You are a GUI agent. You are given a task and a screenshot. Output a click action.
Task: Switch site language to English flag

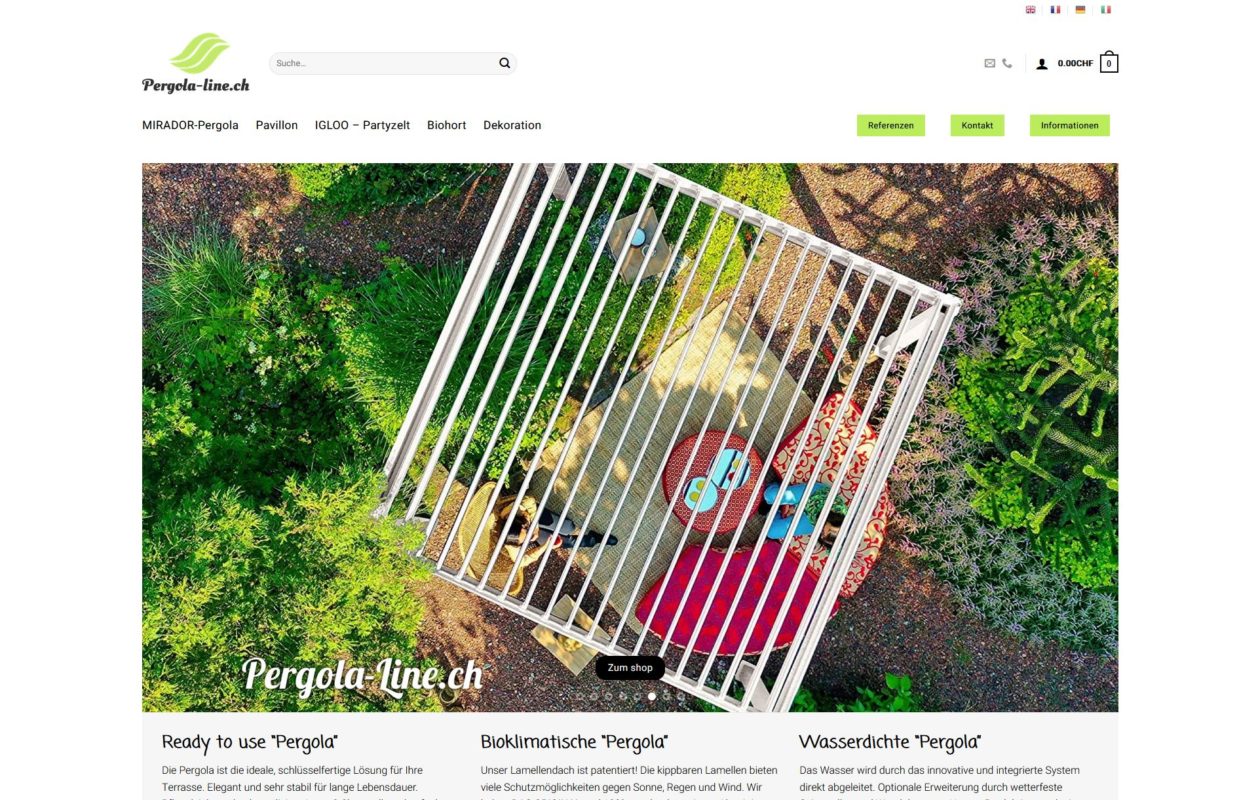(1031, 10)
